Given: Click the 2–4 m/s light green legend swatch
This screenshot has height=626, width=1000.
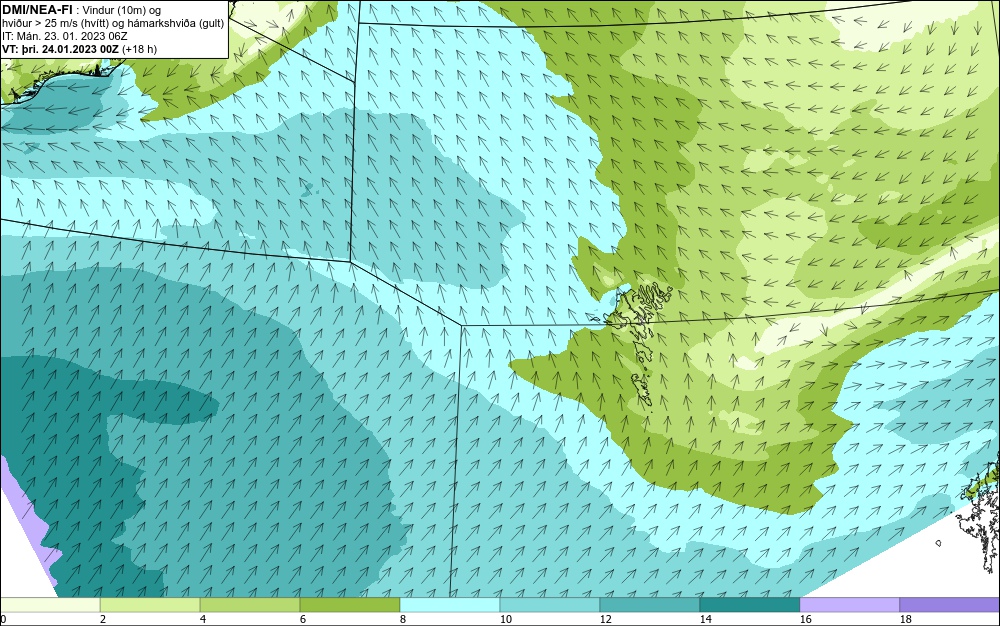Looking at the screenshot, I should (150, 604).
